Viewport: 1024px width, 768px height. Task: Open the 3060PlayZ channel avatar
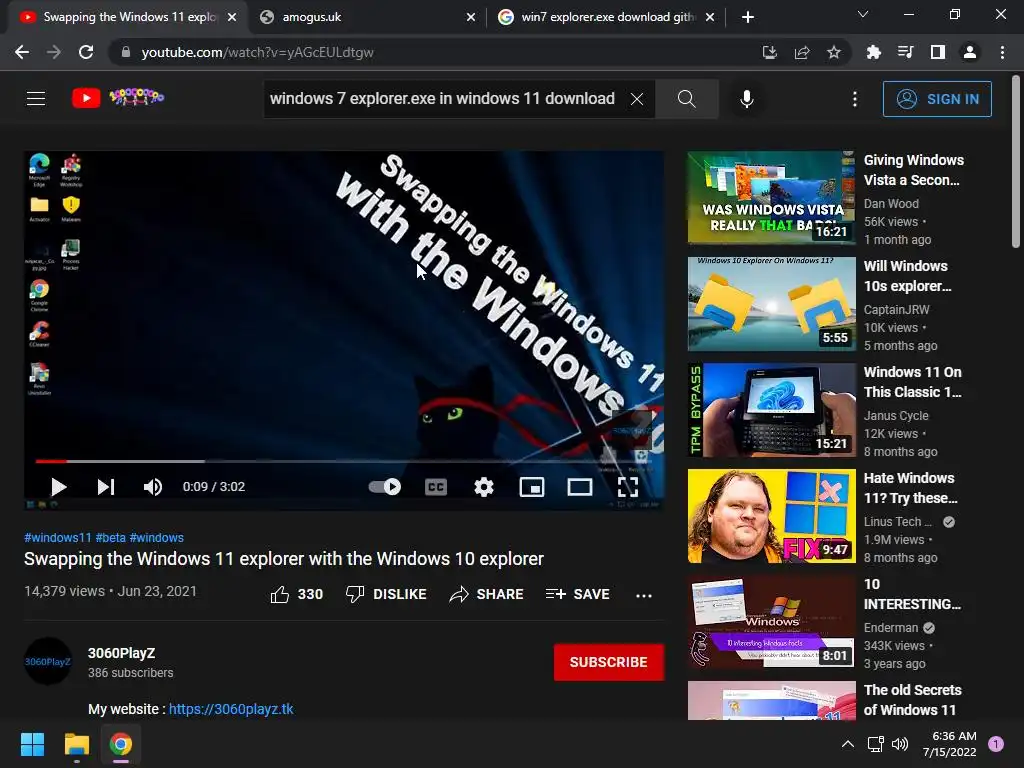(x=48, y=662)
